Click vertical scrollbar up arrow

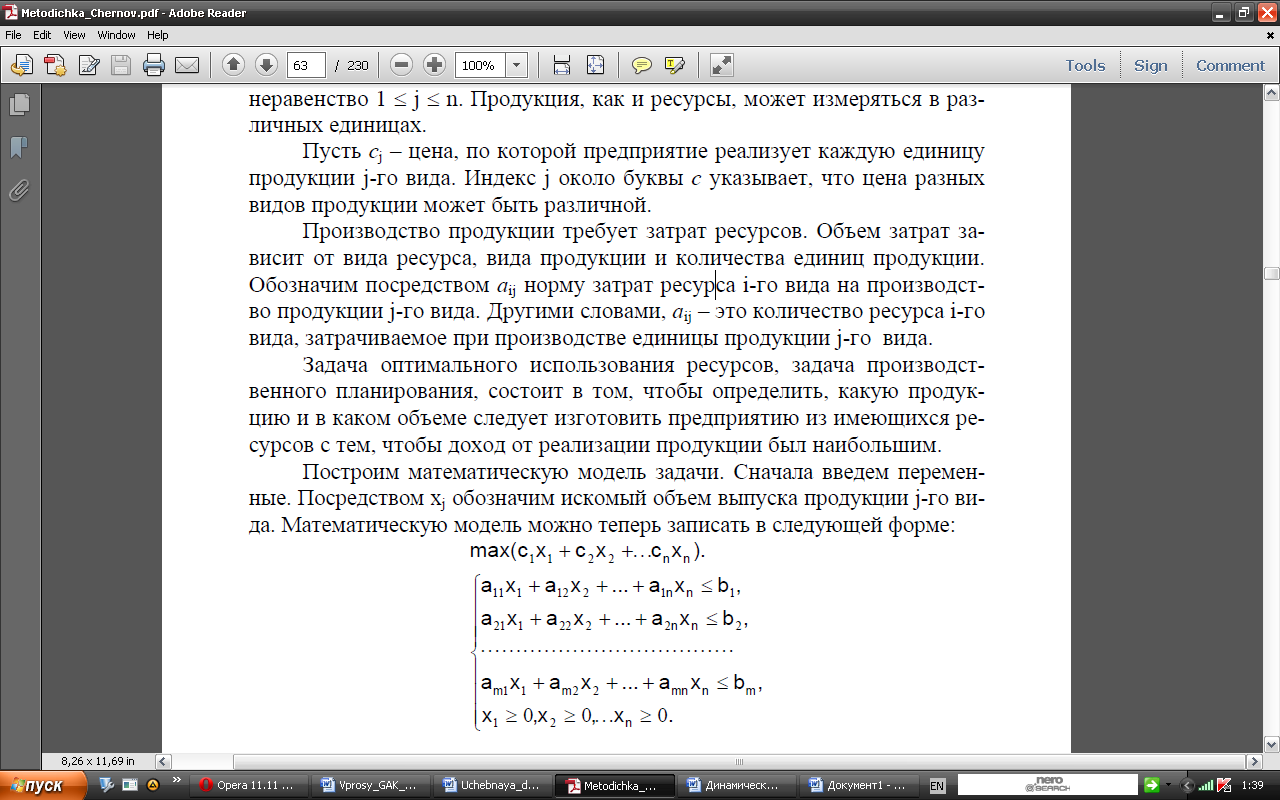coord(1271,94)
